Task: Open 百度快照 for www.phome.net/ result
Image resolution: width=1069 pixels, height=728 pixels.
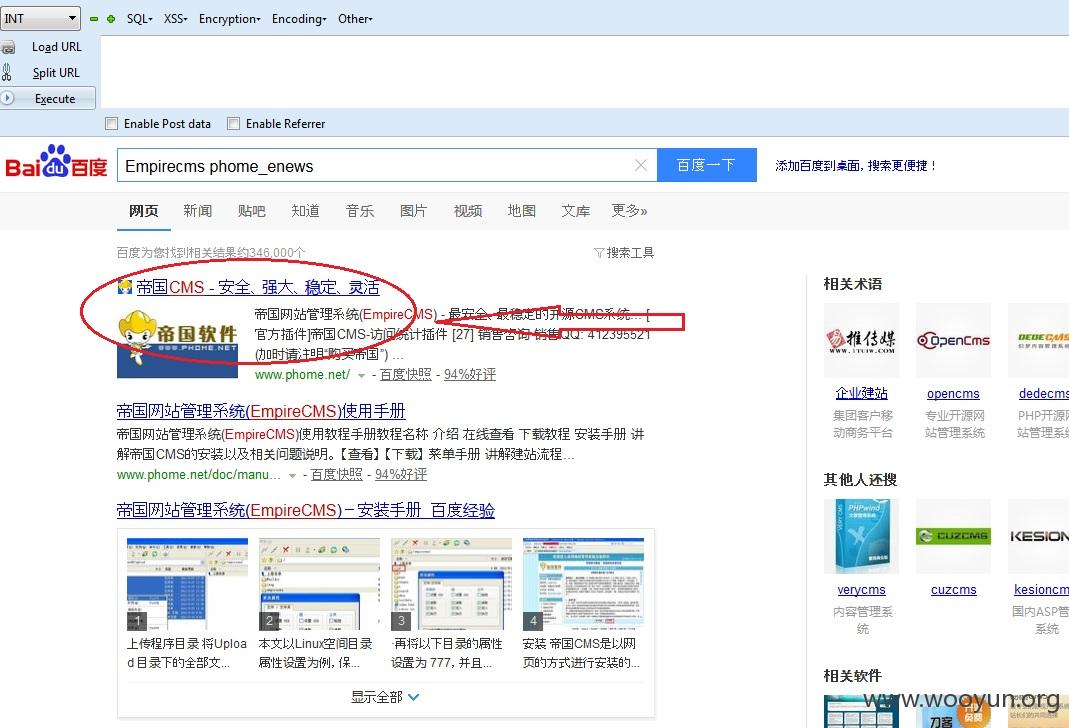Action: 406,374
